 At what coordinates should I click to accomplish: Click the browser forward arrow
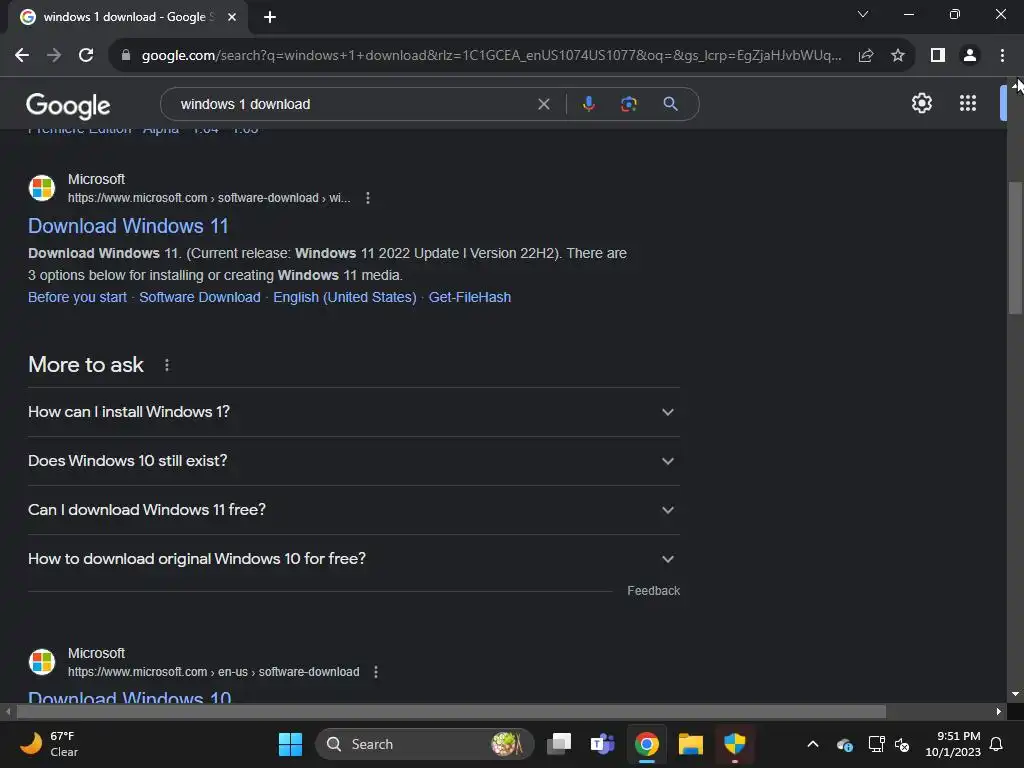54,56
